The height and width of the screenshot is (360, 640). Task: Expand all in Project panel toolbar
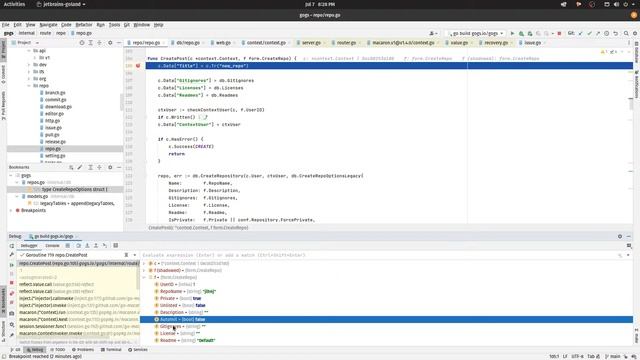coord(91,43)
